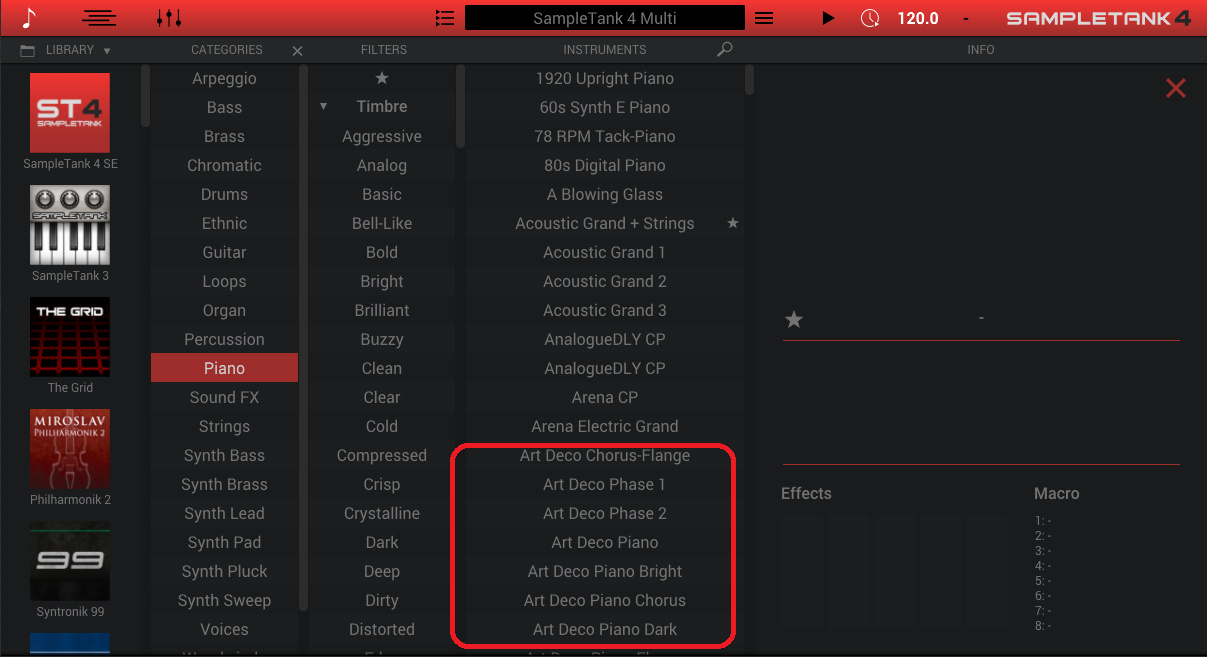
Task: Click the Library folder icon
Action: (x=27, y=50)
